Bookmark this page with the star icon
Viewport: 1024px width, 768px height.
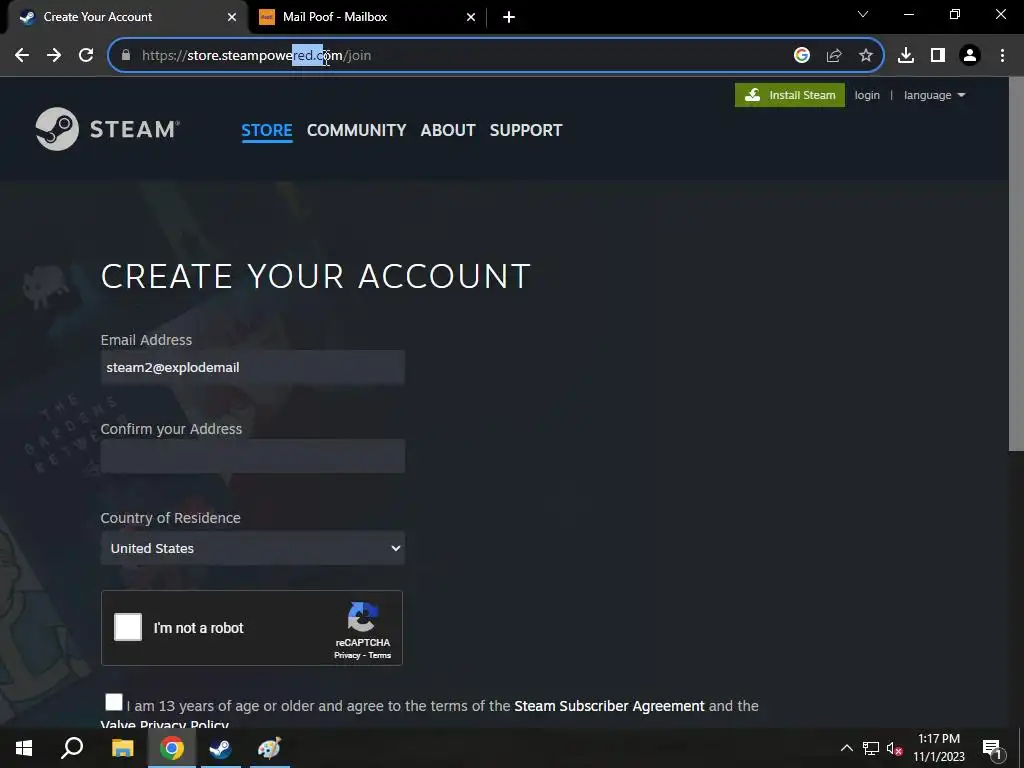pos(866,56)
